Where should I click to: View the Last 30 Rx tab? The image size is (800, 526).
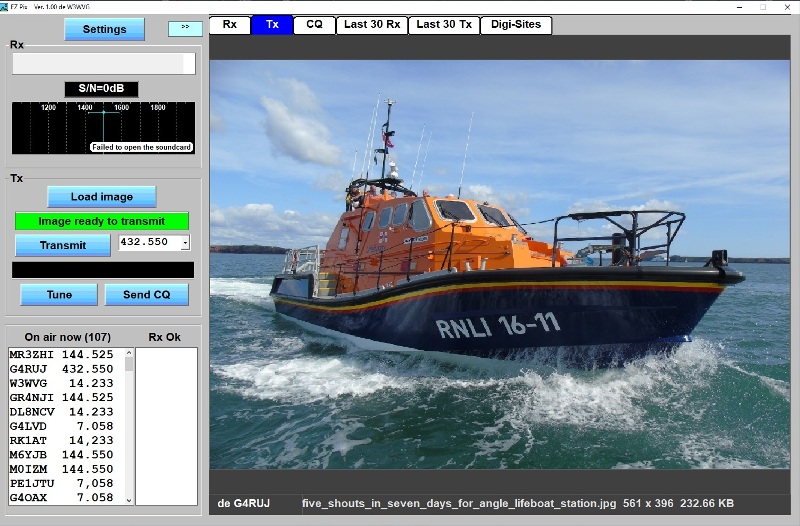372,24
